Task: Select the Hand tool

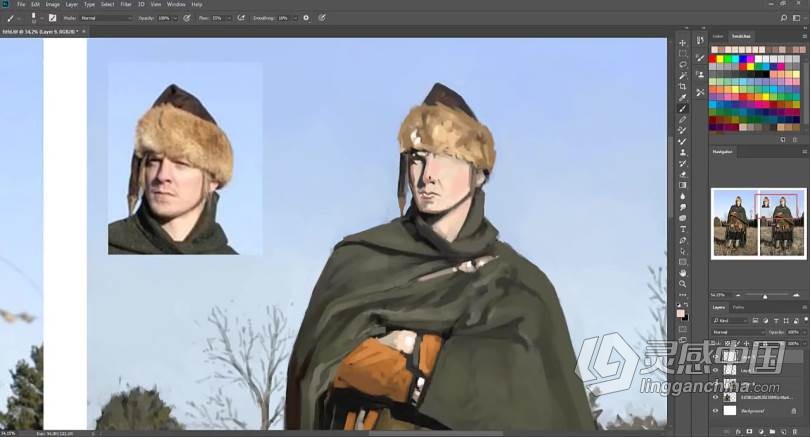Action: (682, 273)
